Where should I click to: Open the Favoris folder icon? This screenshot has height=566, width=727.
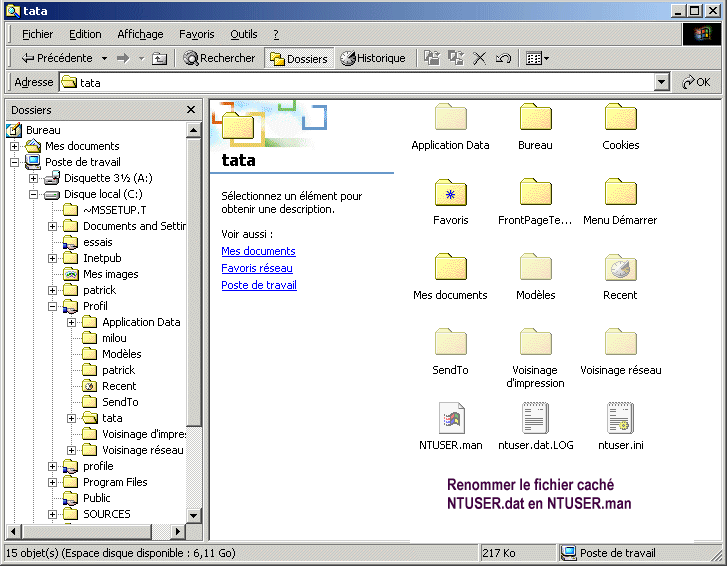tap(450, 193)
